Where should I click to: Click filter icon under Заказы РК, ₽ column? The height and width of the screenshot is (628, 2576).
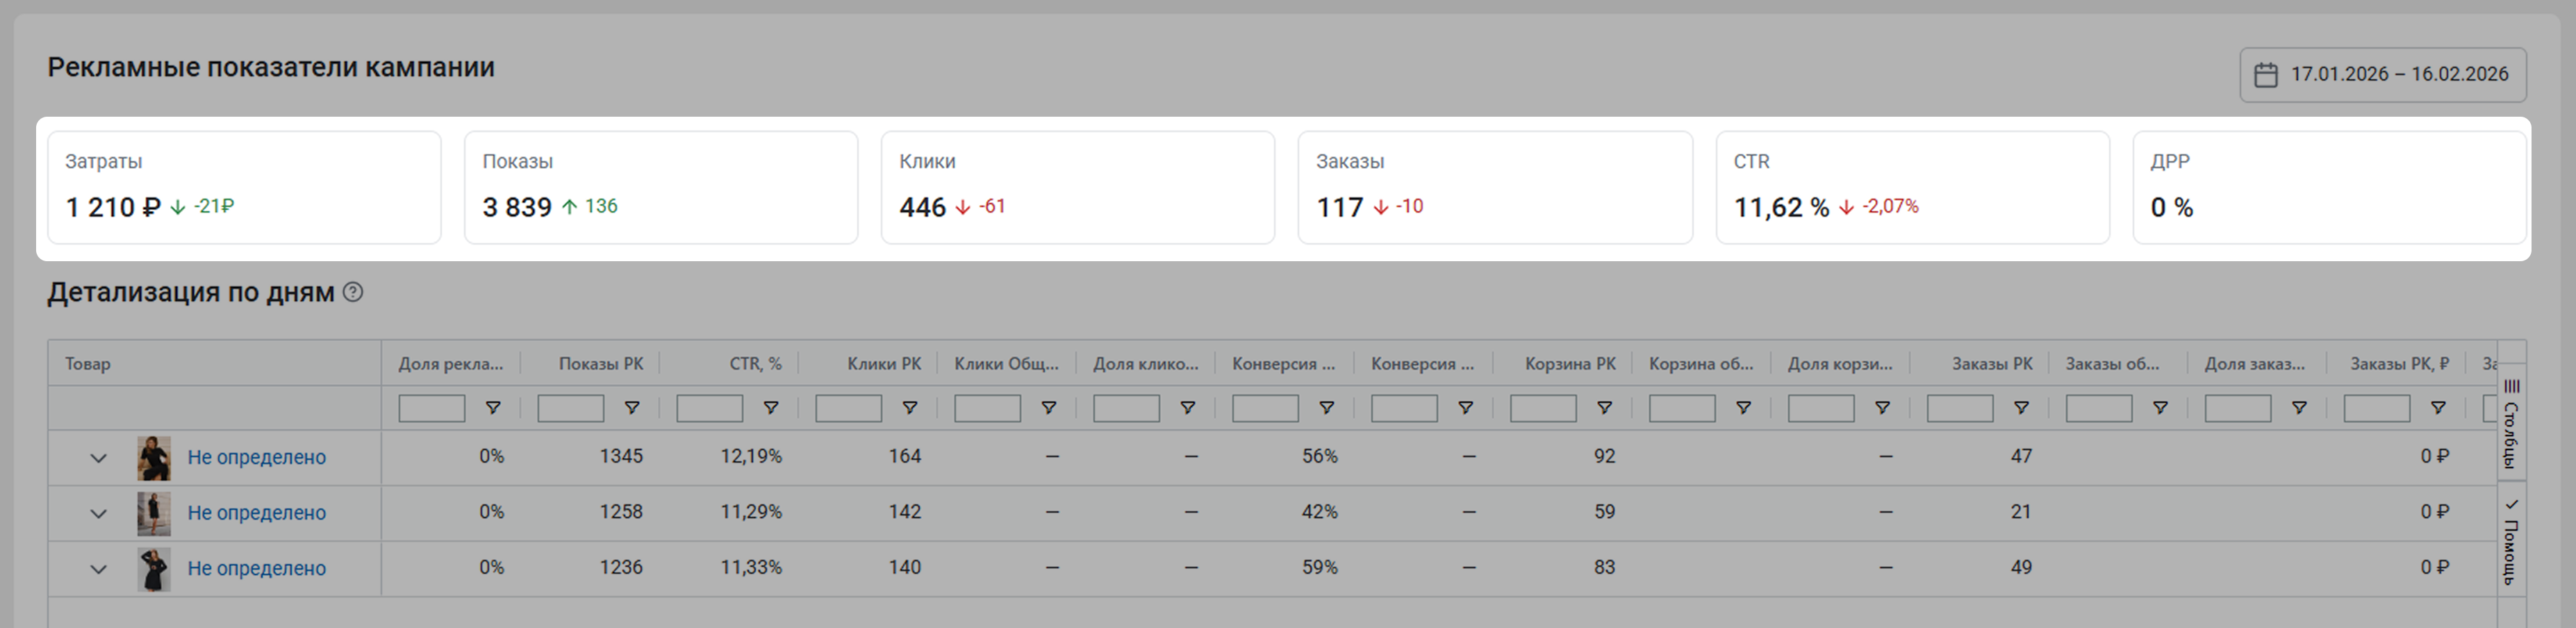tap(2438, 408)
